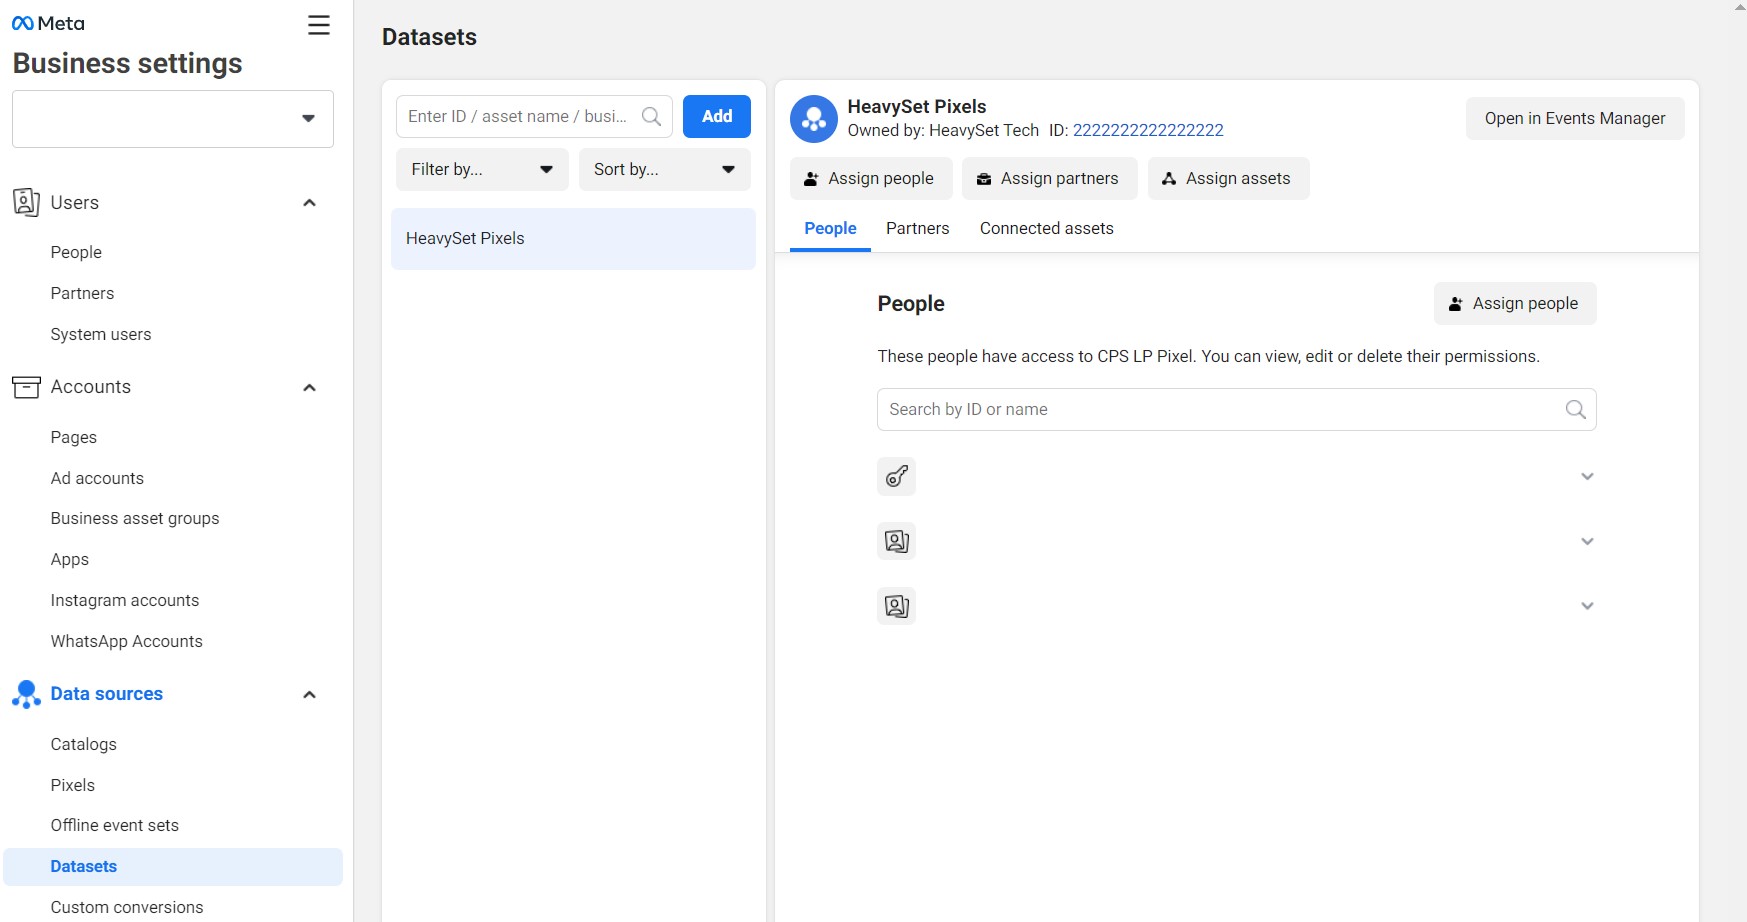Click the HeavySet Pixels dataset avatar icon

click(814, 119)
